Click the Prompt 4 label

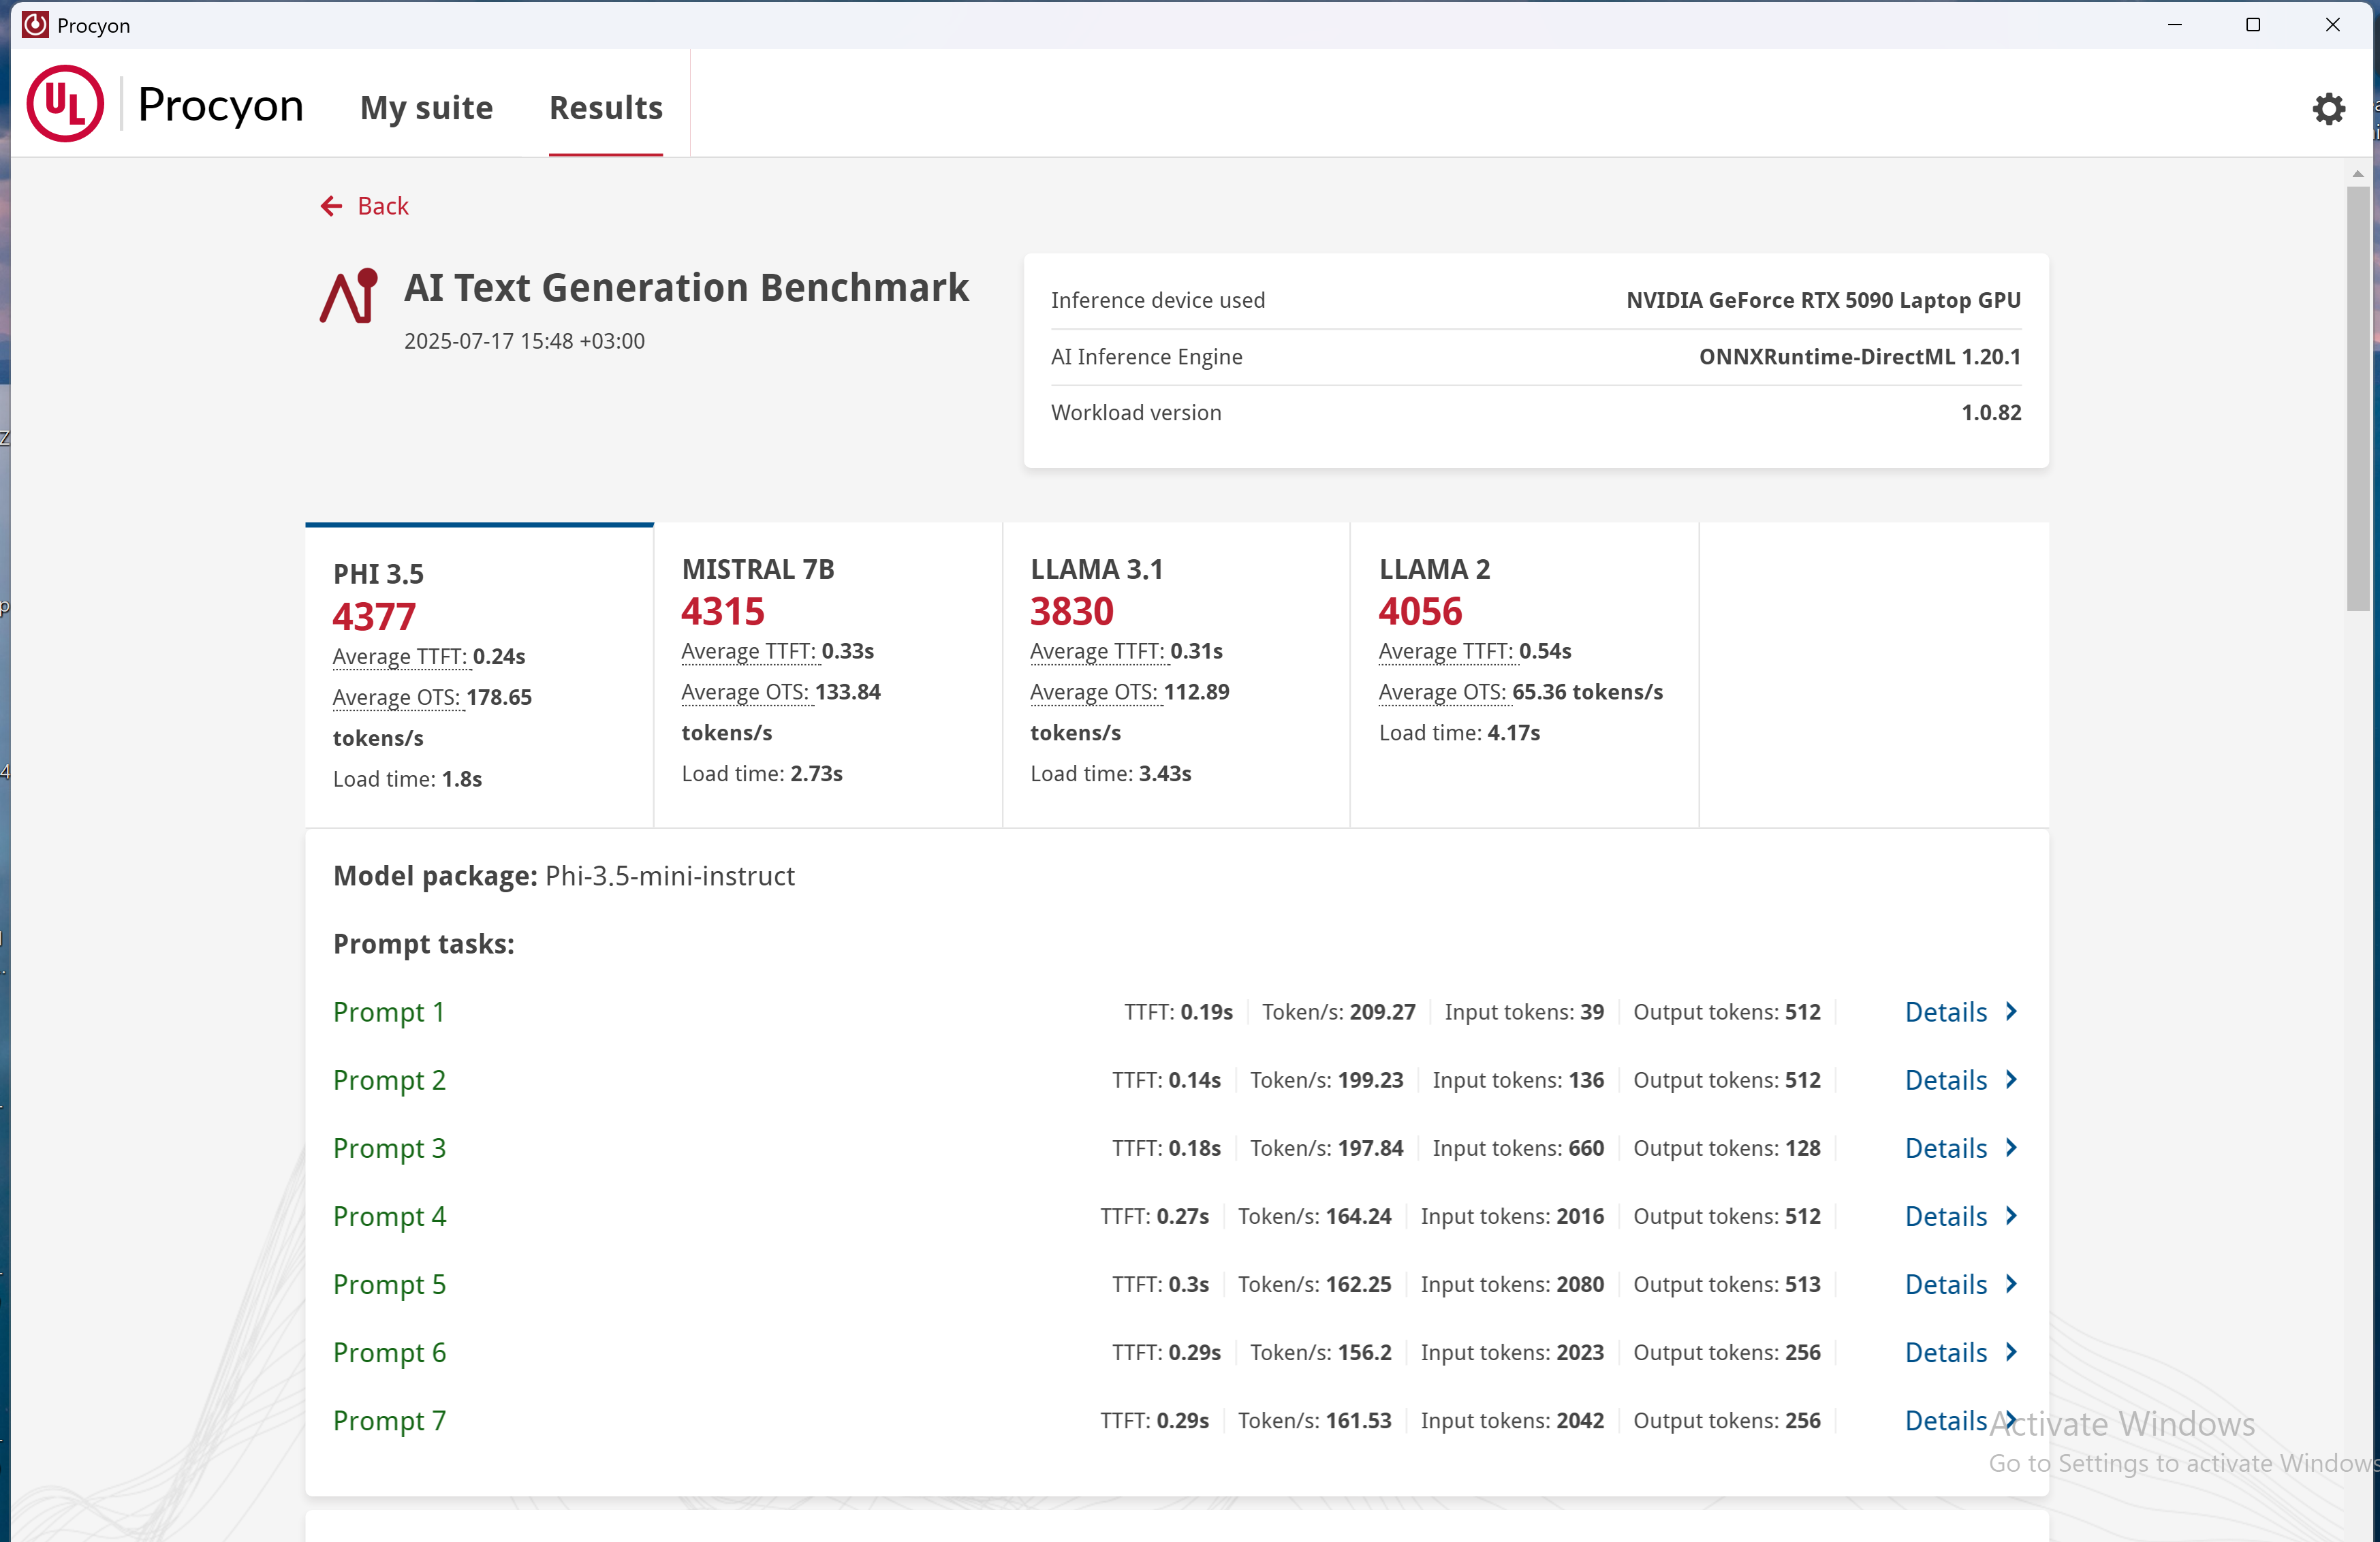click(389, 1216)
